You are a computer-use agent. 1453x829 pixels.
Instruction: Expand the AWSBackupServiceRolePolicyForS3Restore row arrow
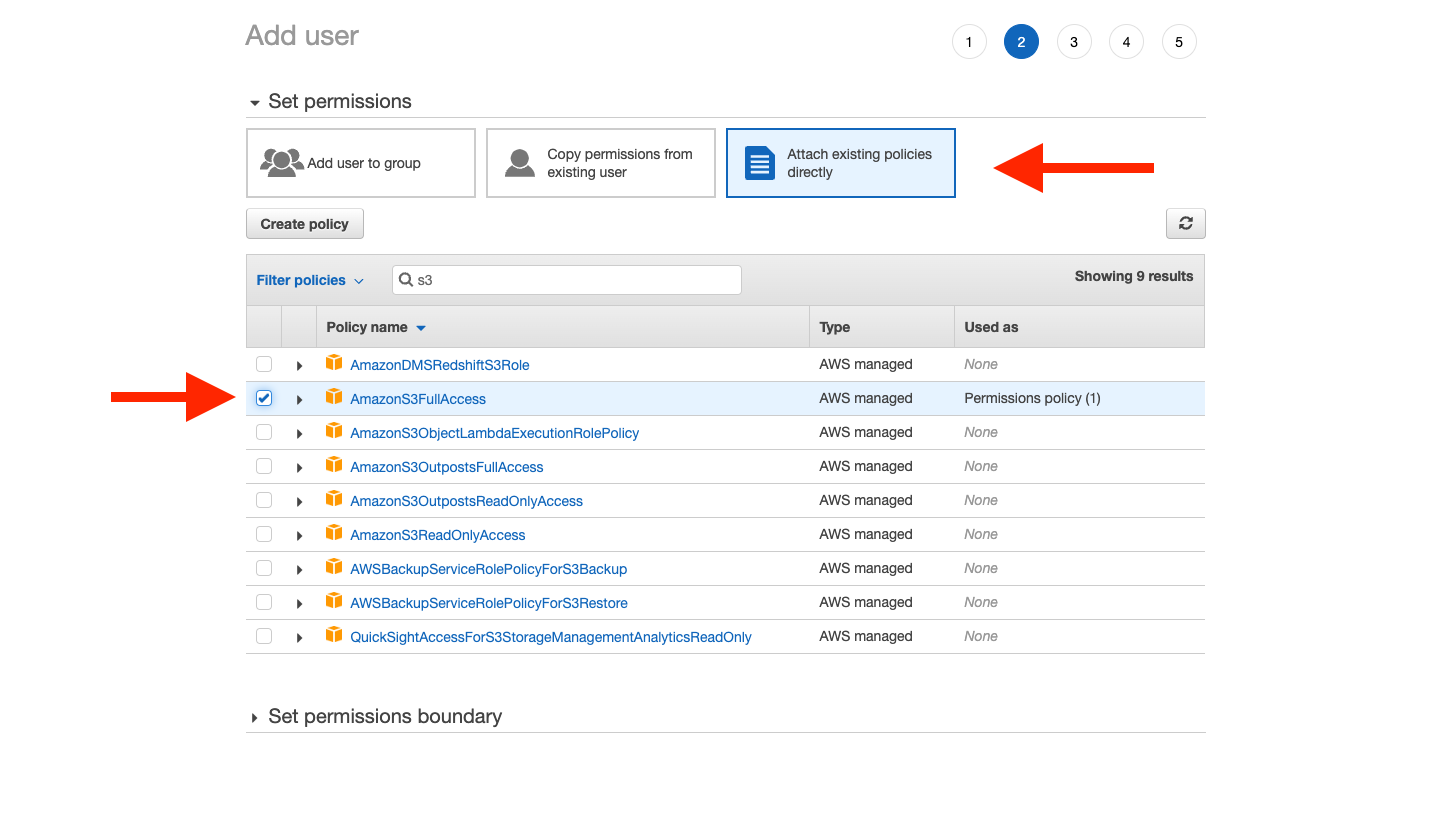[x=299, y=604]
